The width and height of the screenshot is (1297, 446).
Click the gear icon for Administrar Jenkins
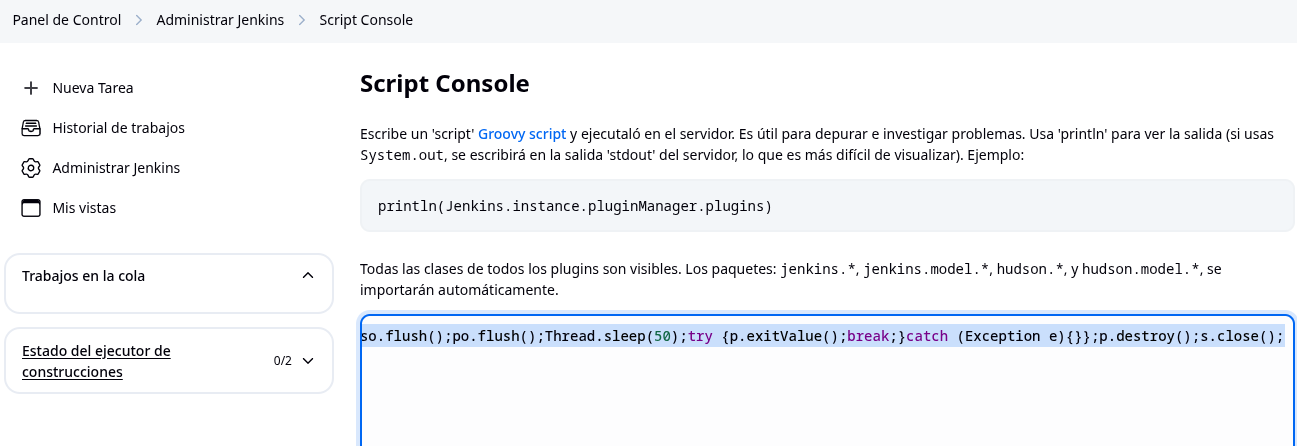(x=31, y=168)
